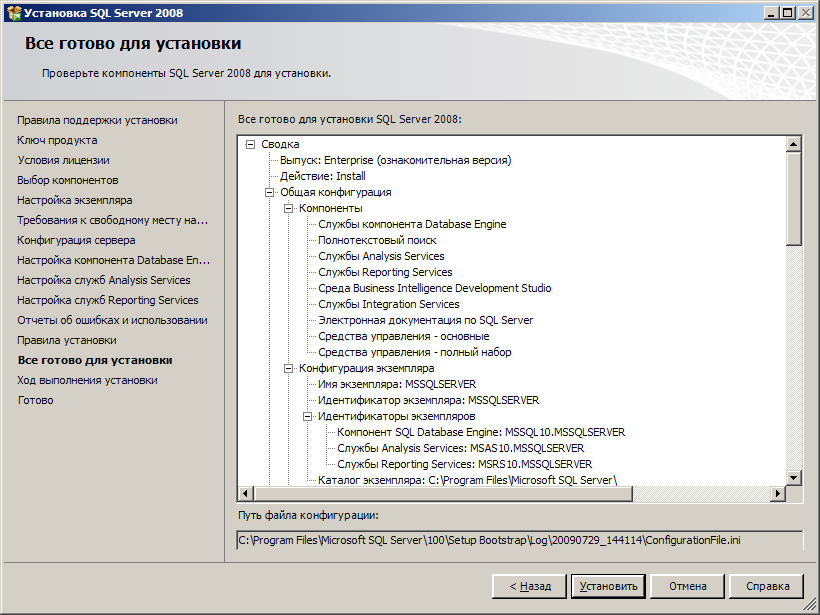The height and width of the screenshot is (615, 820).
Task: Minimize the setup window
Action: pos(771,13)
